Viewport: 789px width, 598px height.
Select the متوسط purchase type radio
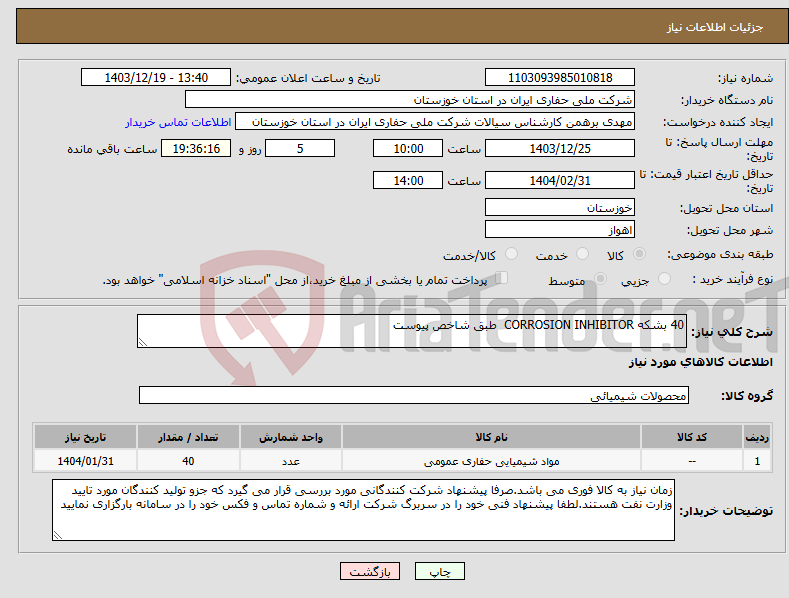pyautogui.click(x=600, y=278)
